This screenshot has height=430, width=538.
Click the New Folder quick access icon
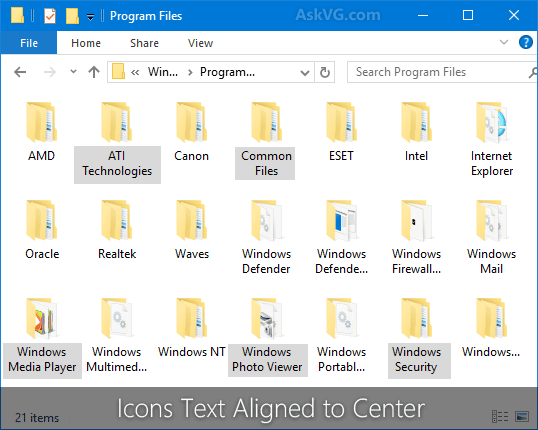(72, 16)
